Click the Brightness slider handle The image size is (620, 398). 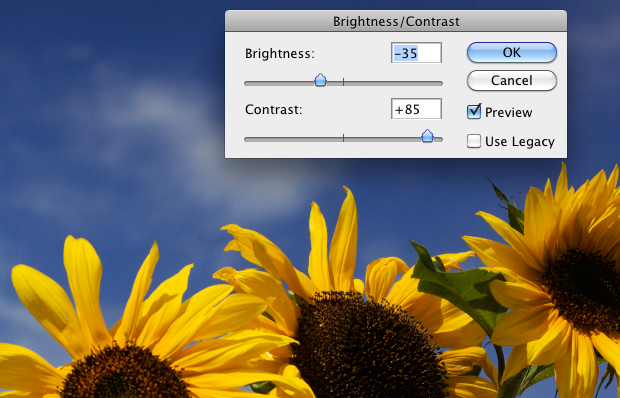pos(320,80)
